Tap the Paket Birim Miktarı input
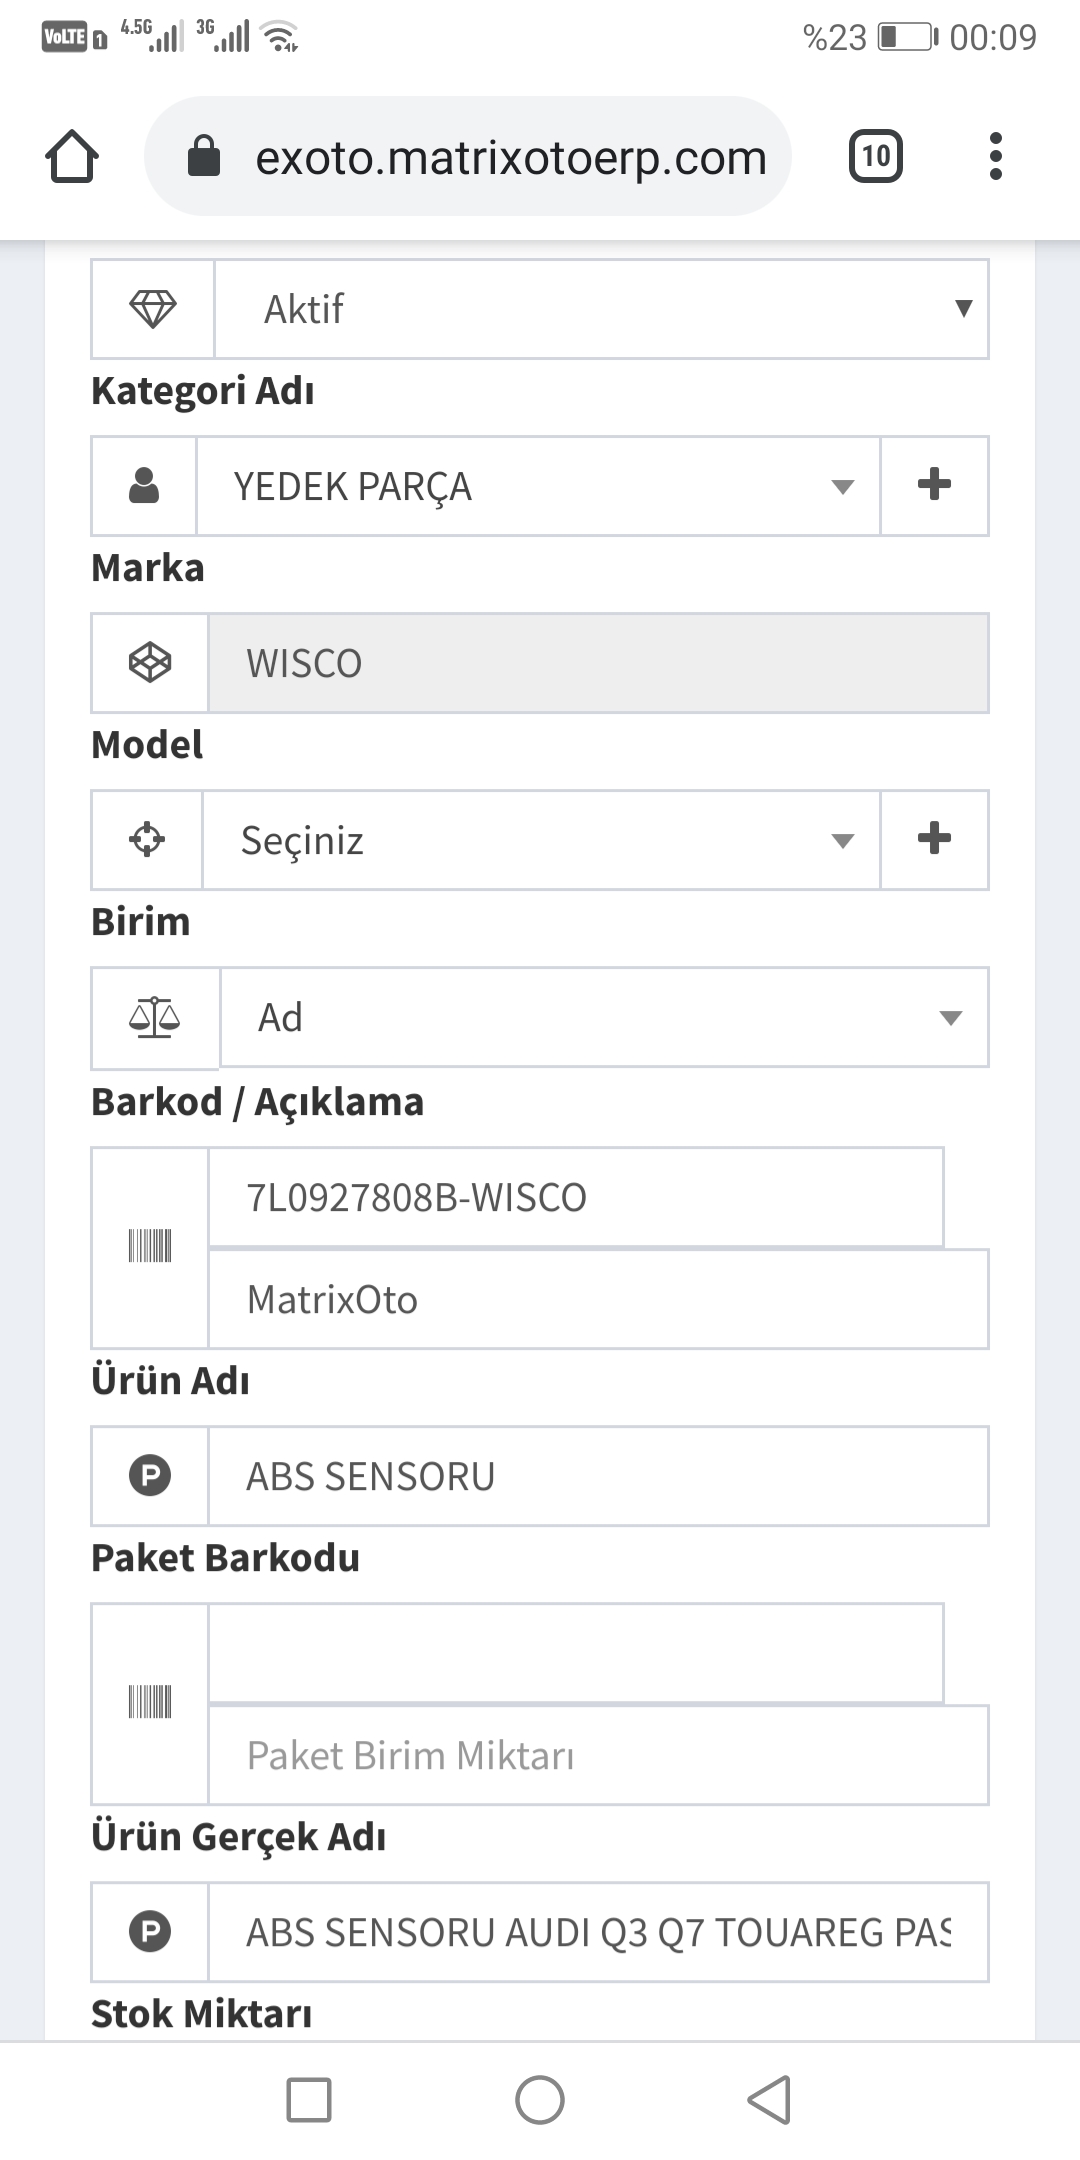Viewport: 1080px width, 2160px height. [x=597, y=1756]
